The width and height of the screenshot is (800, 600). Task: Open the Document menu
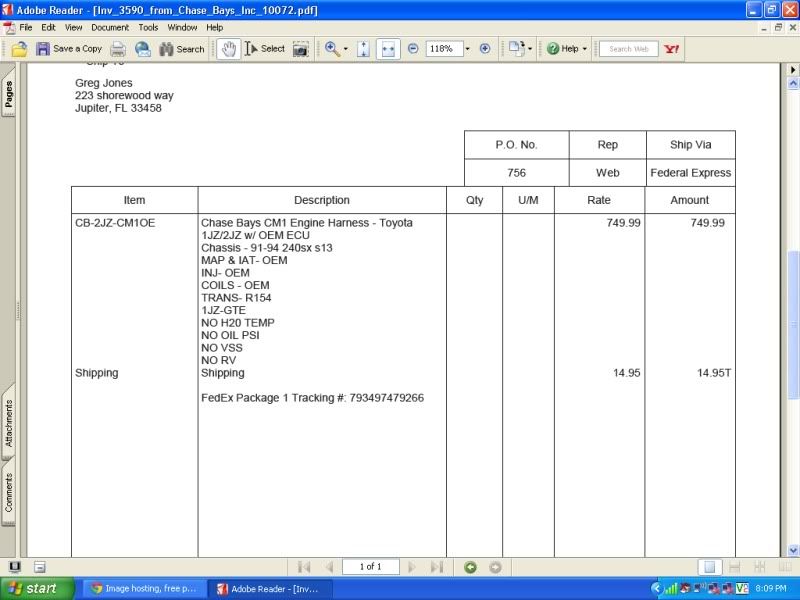click(110, 28)
